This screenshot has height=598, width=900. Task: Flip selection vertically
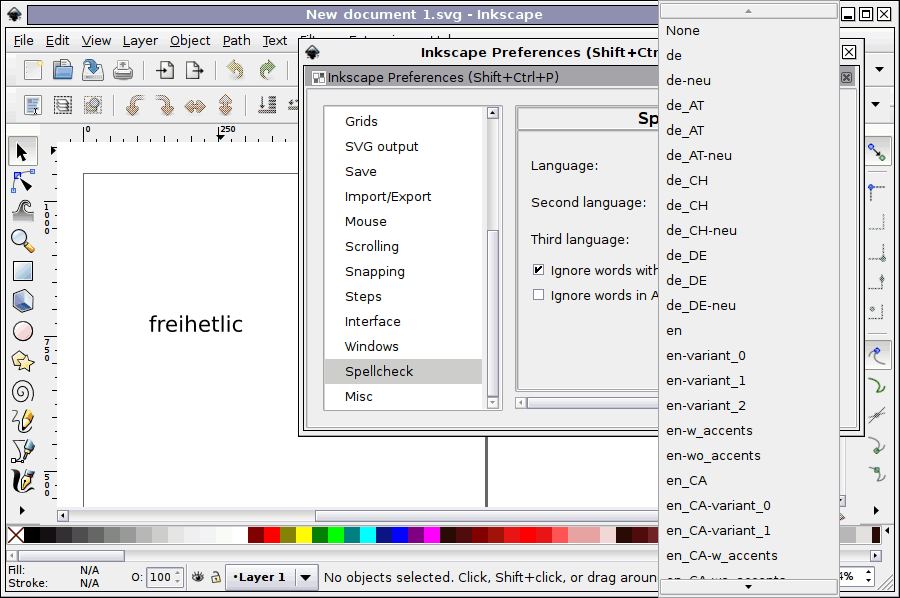coord(225,105)
